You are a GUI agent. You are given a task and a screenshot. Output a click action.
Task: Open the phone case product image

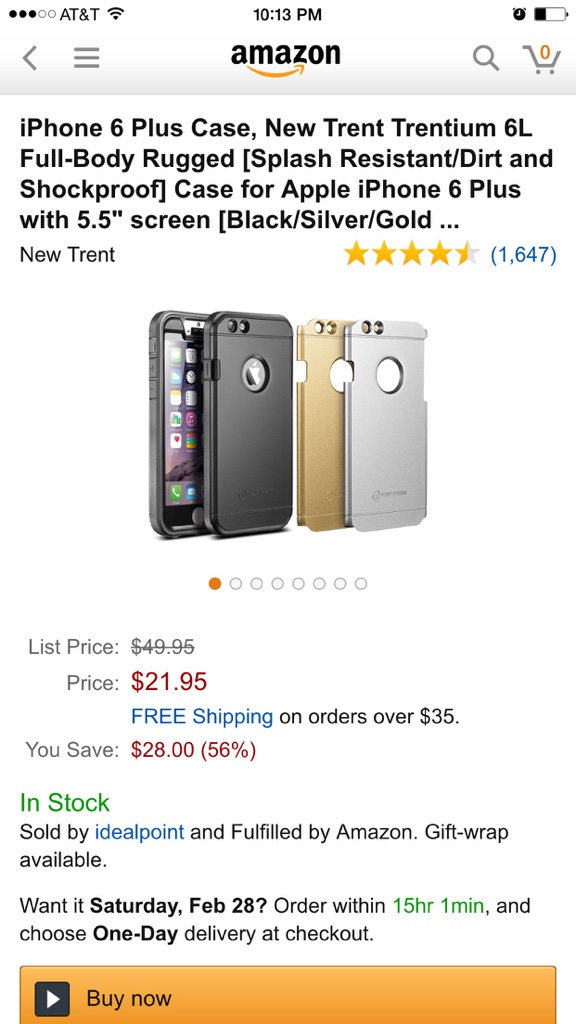click(288, 424)
